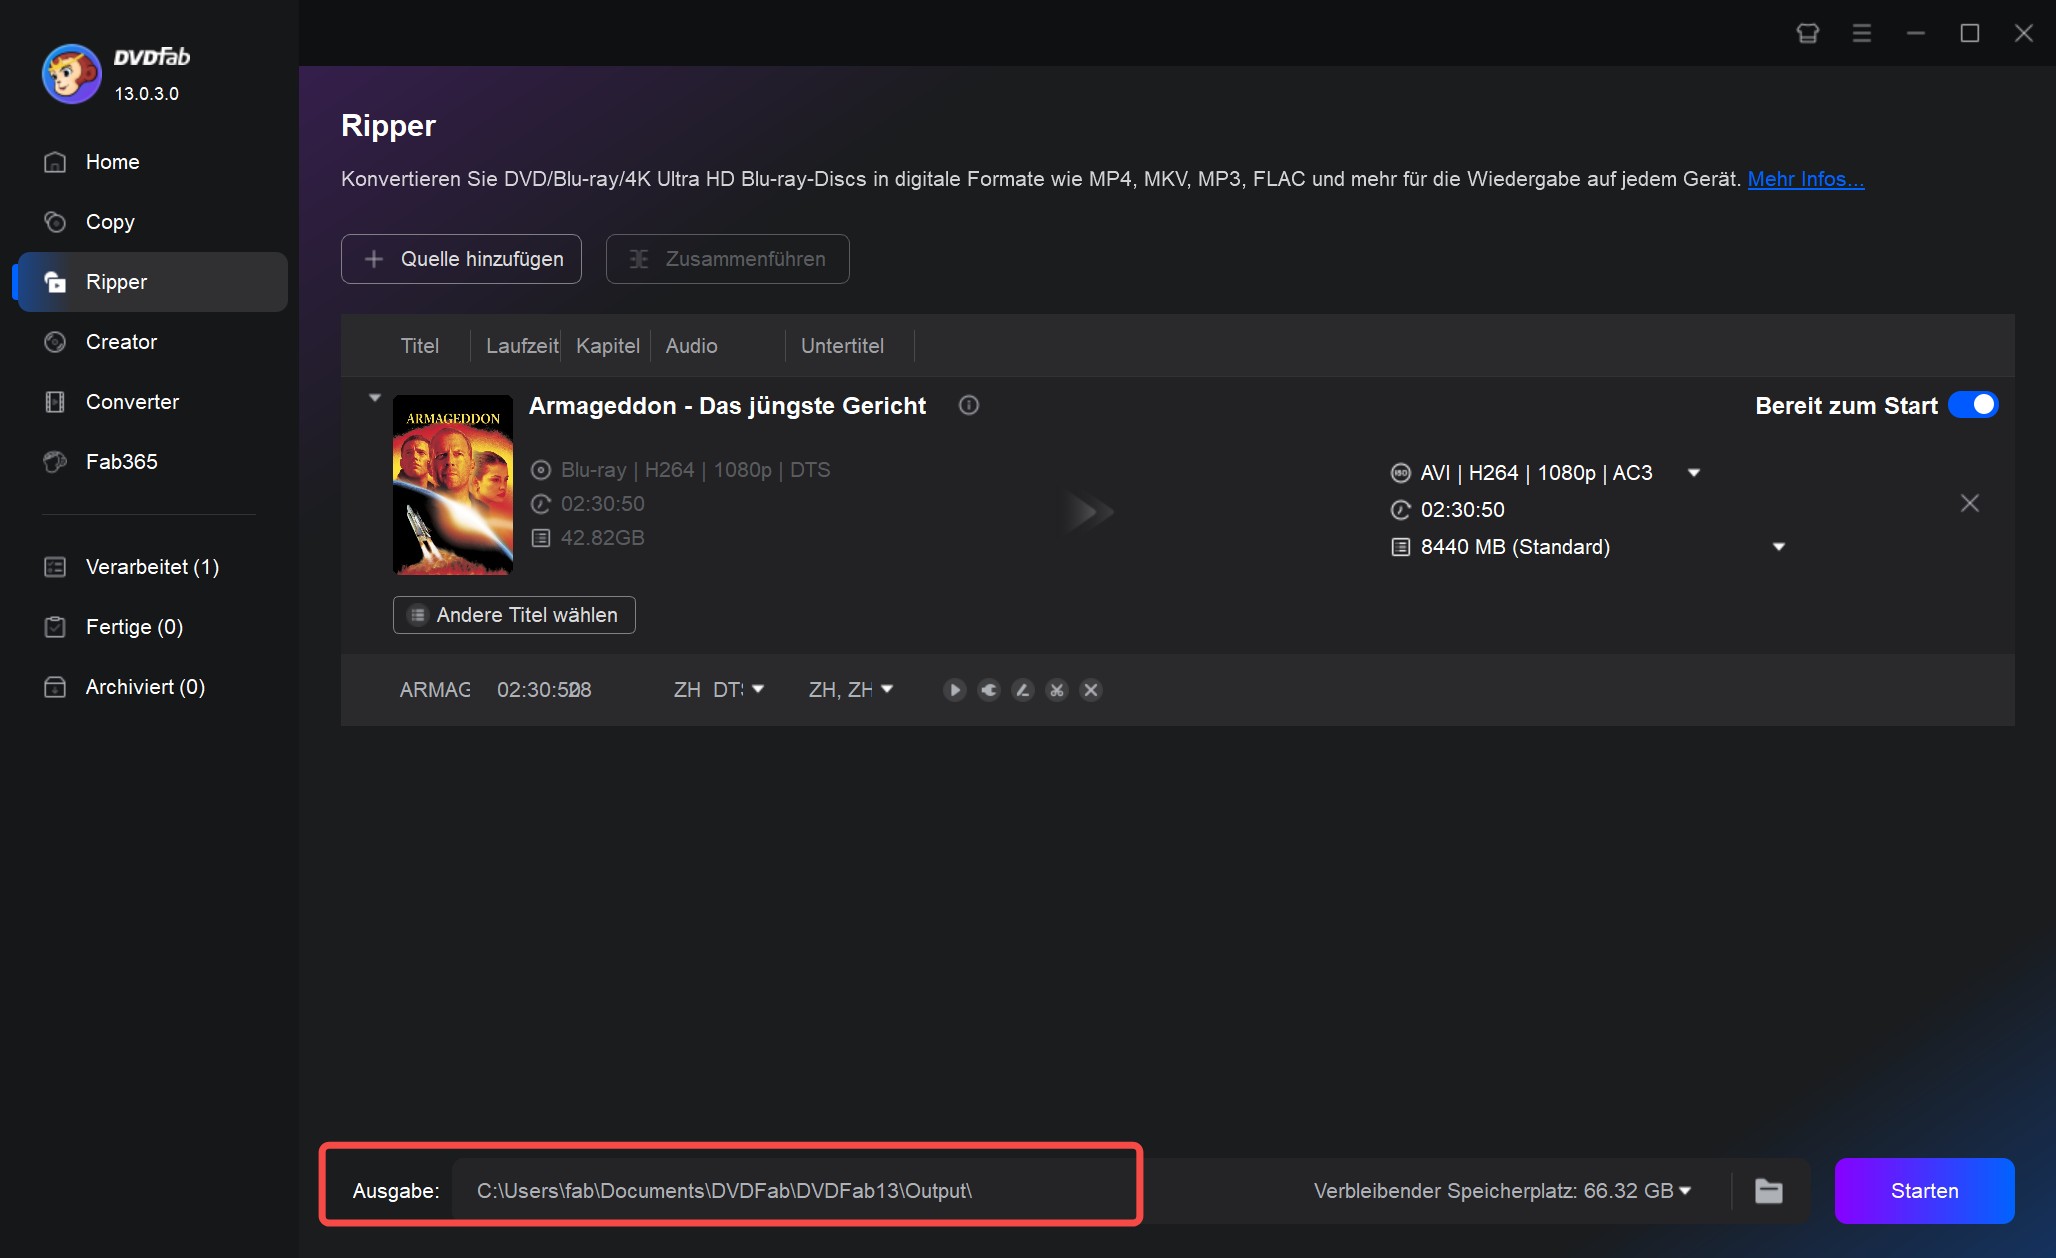
Task: Click the DVDFab monkey logo
Action: (71, 73)
